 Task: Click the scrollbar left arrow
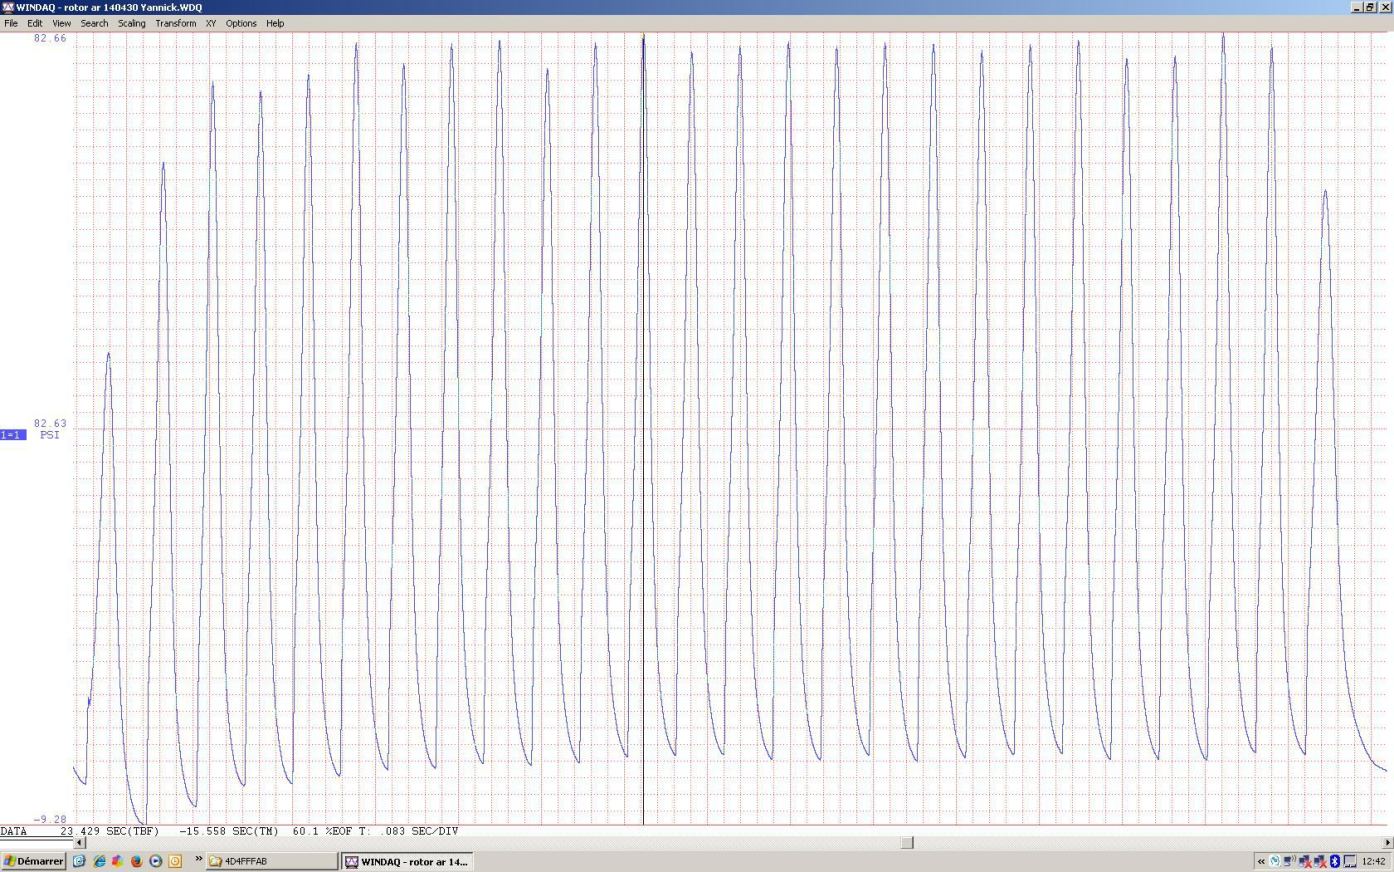point(81,843)
